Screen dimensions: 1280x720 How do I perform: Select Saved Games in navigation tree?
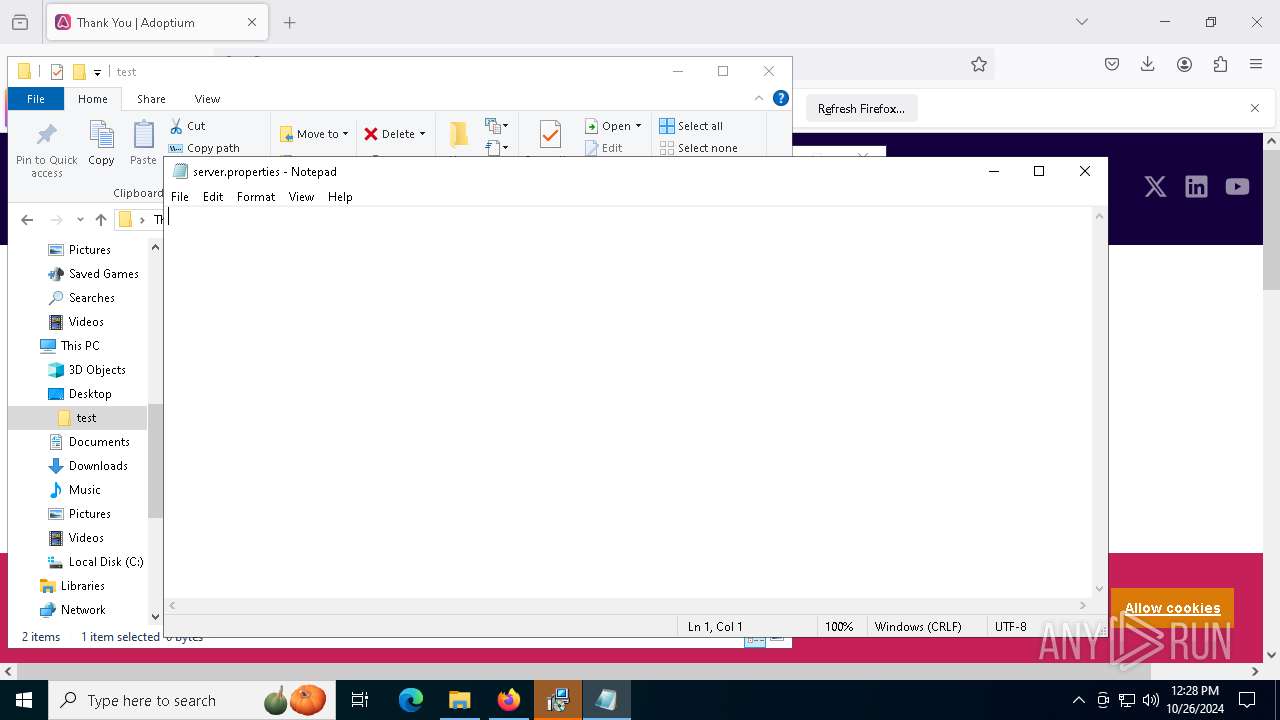pyautogui.click(x=93, y=274)
